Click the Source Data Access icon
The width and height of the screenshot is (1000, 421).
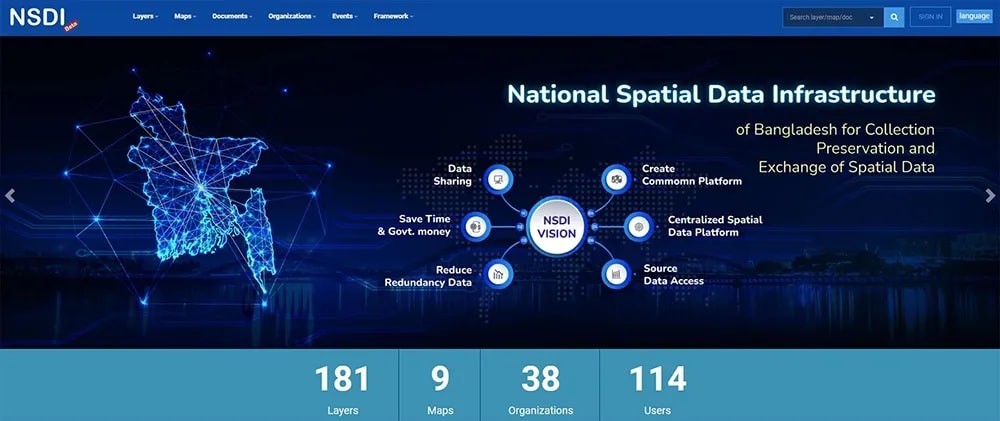[616, 273]
